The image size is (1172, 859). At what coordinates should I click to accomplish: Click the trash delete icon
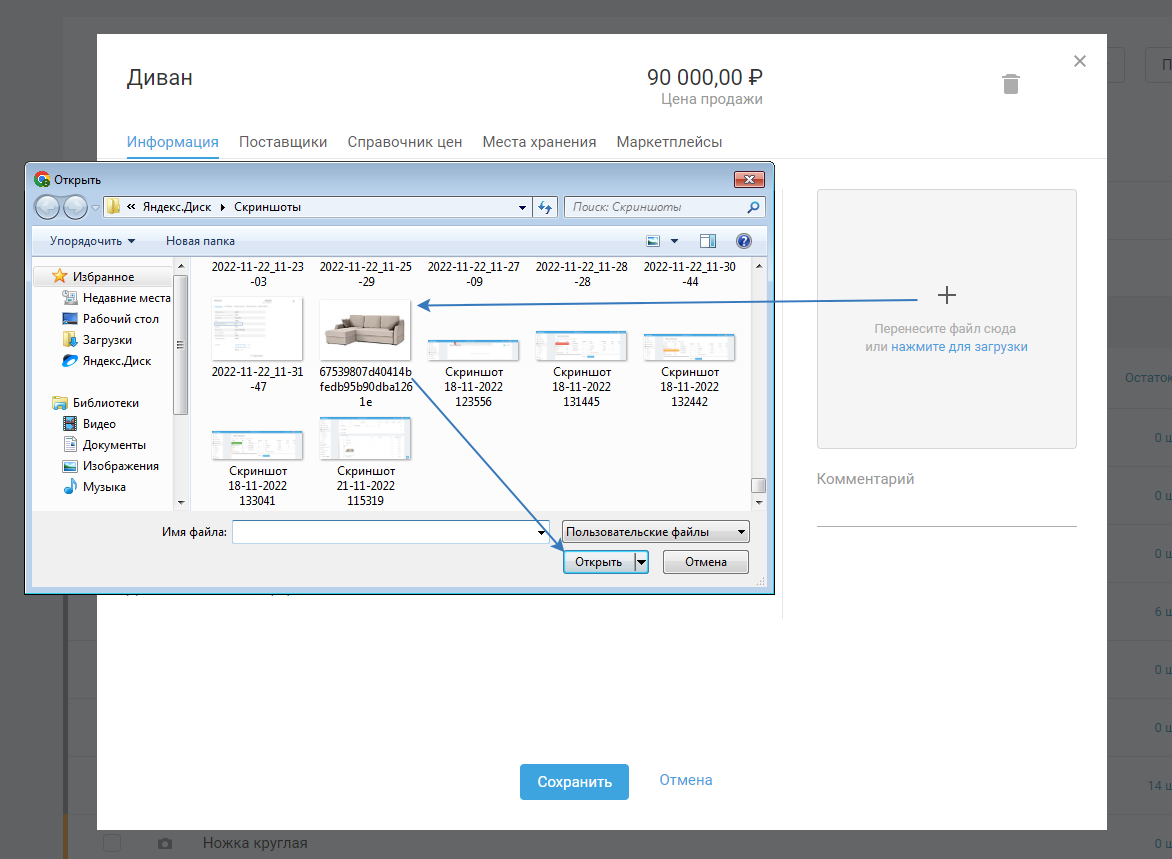[1011, 84]
